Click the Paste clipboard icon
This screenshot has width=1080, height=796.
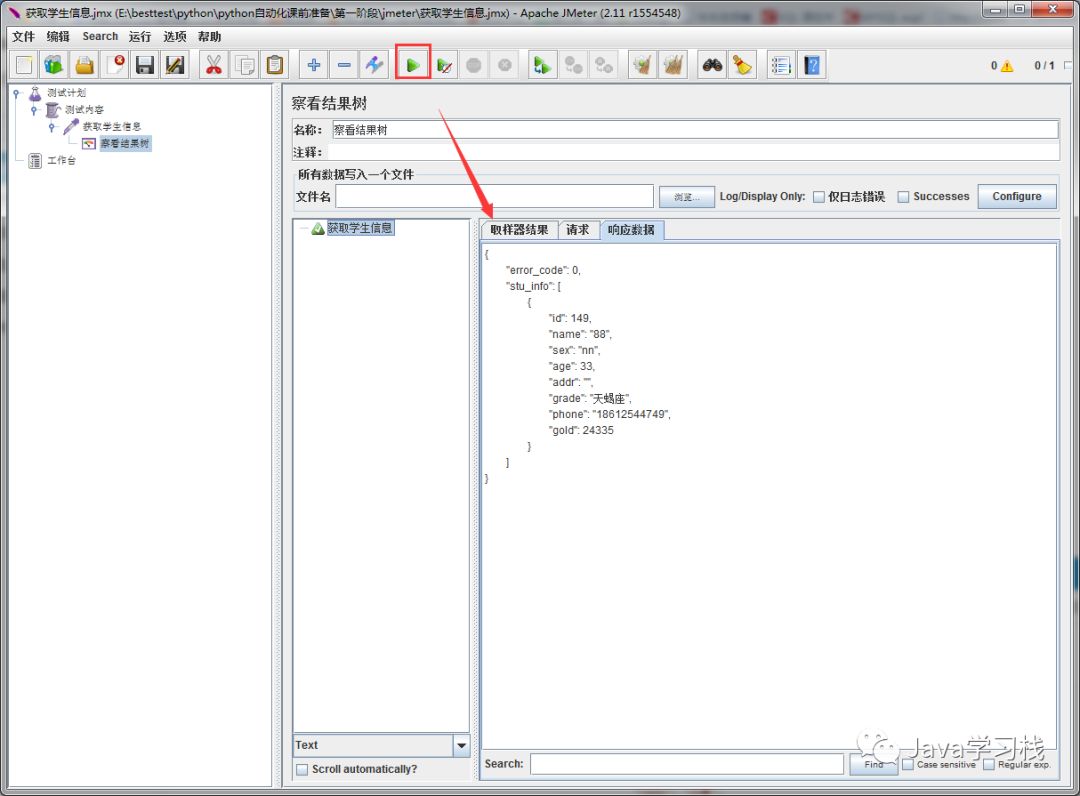coord(275,65)
